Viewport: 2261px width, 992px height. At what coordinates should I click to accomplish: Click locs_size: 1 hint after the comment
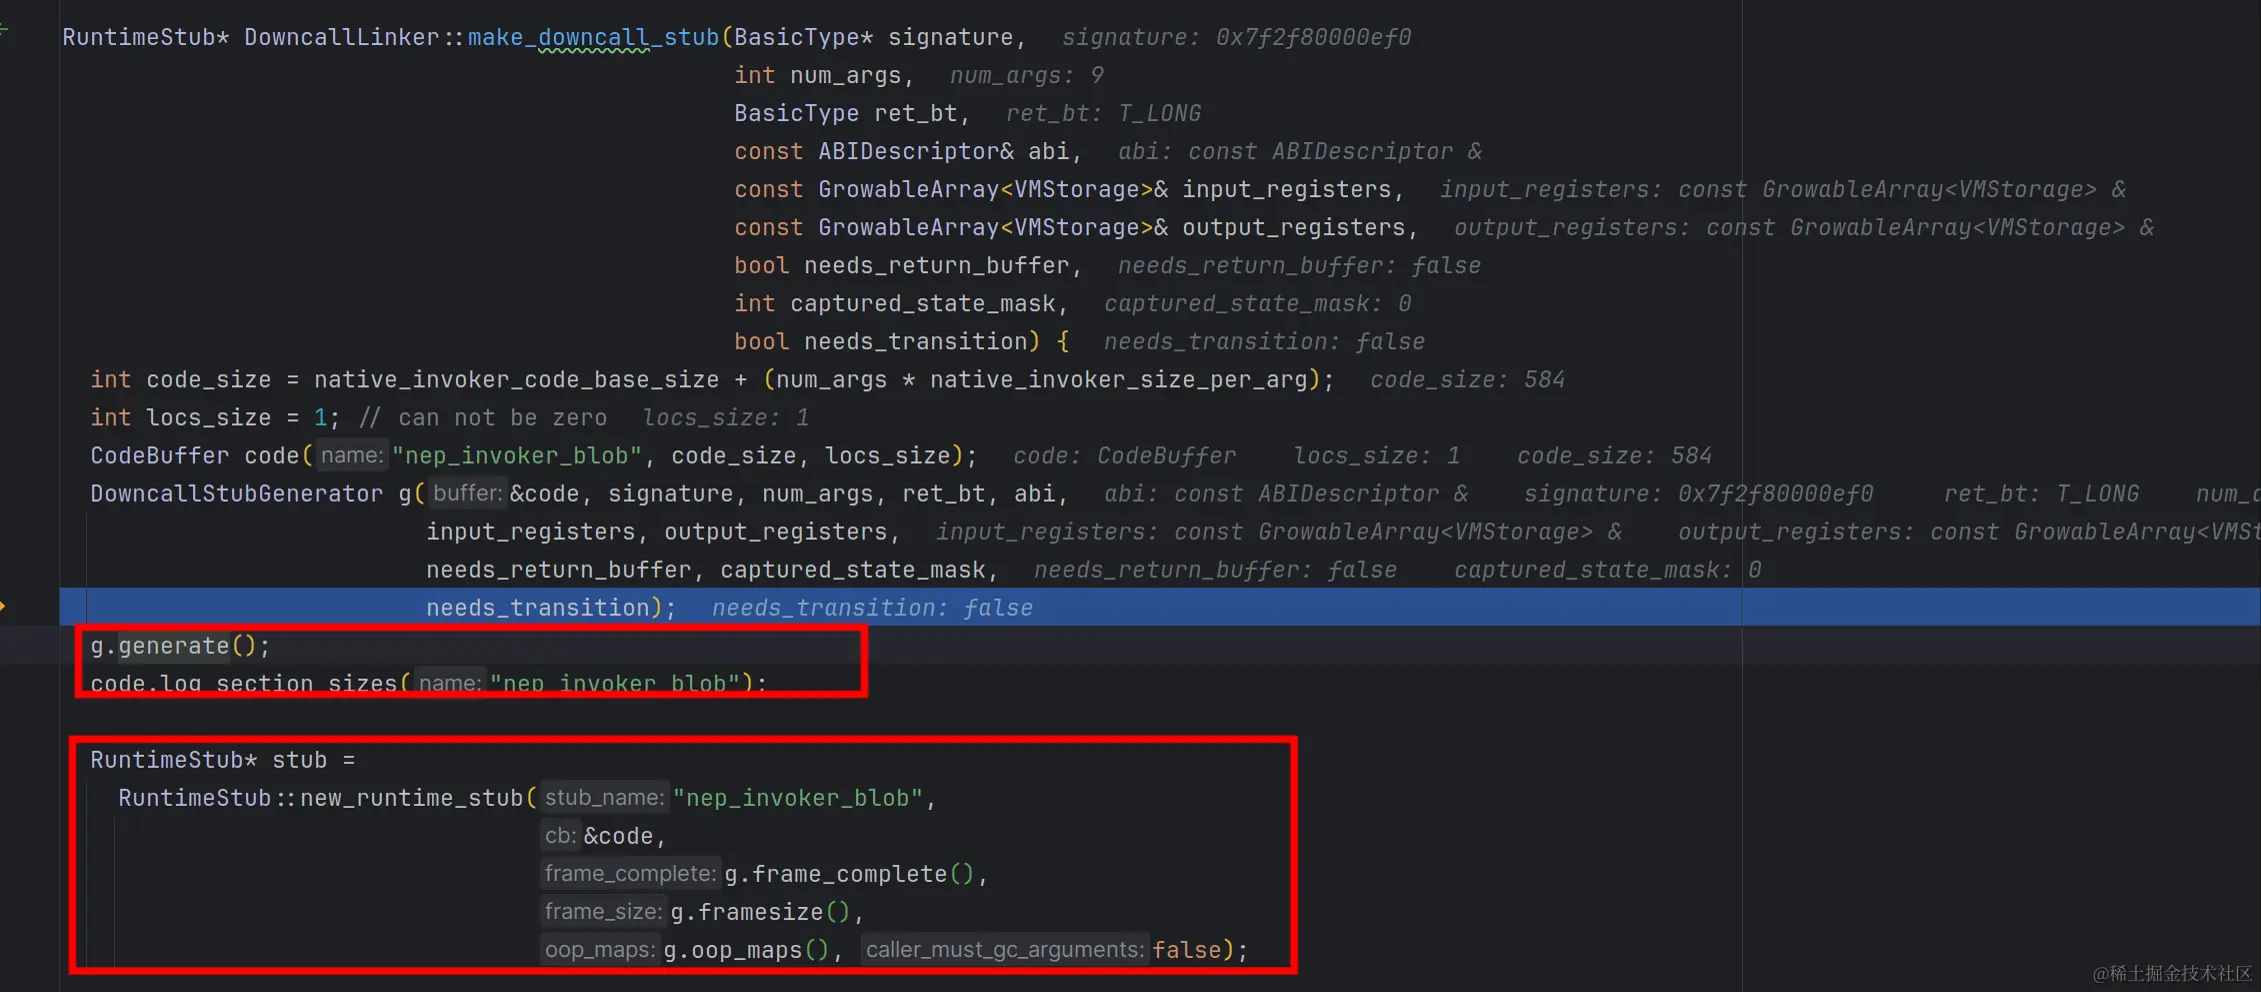(x=726, y=417)
